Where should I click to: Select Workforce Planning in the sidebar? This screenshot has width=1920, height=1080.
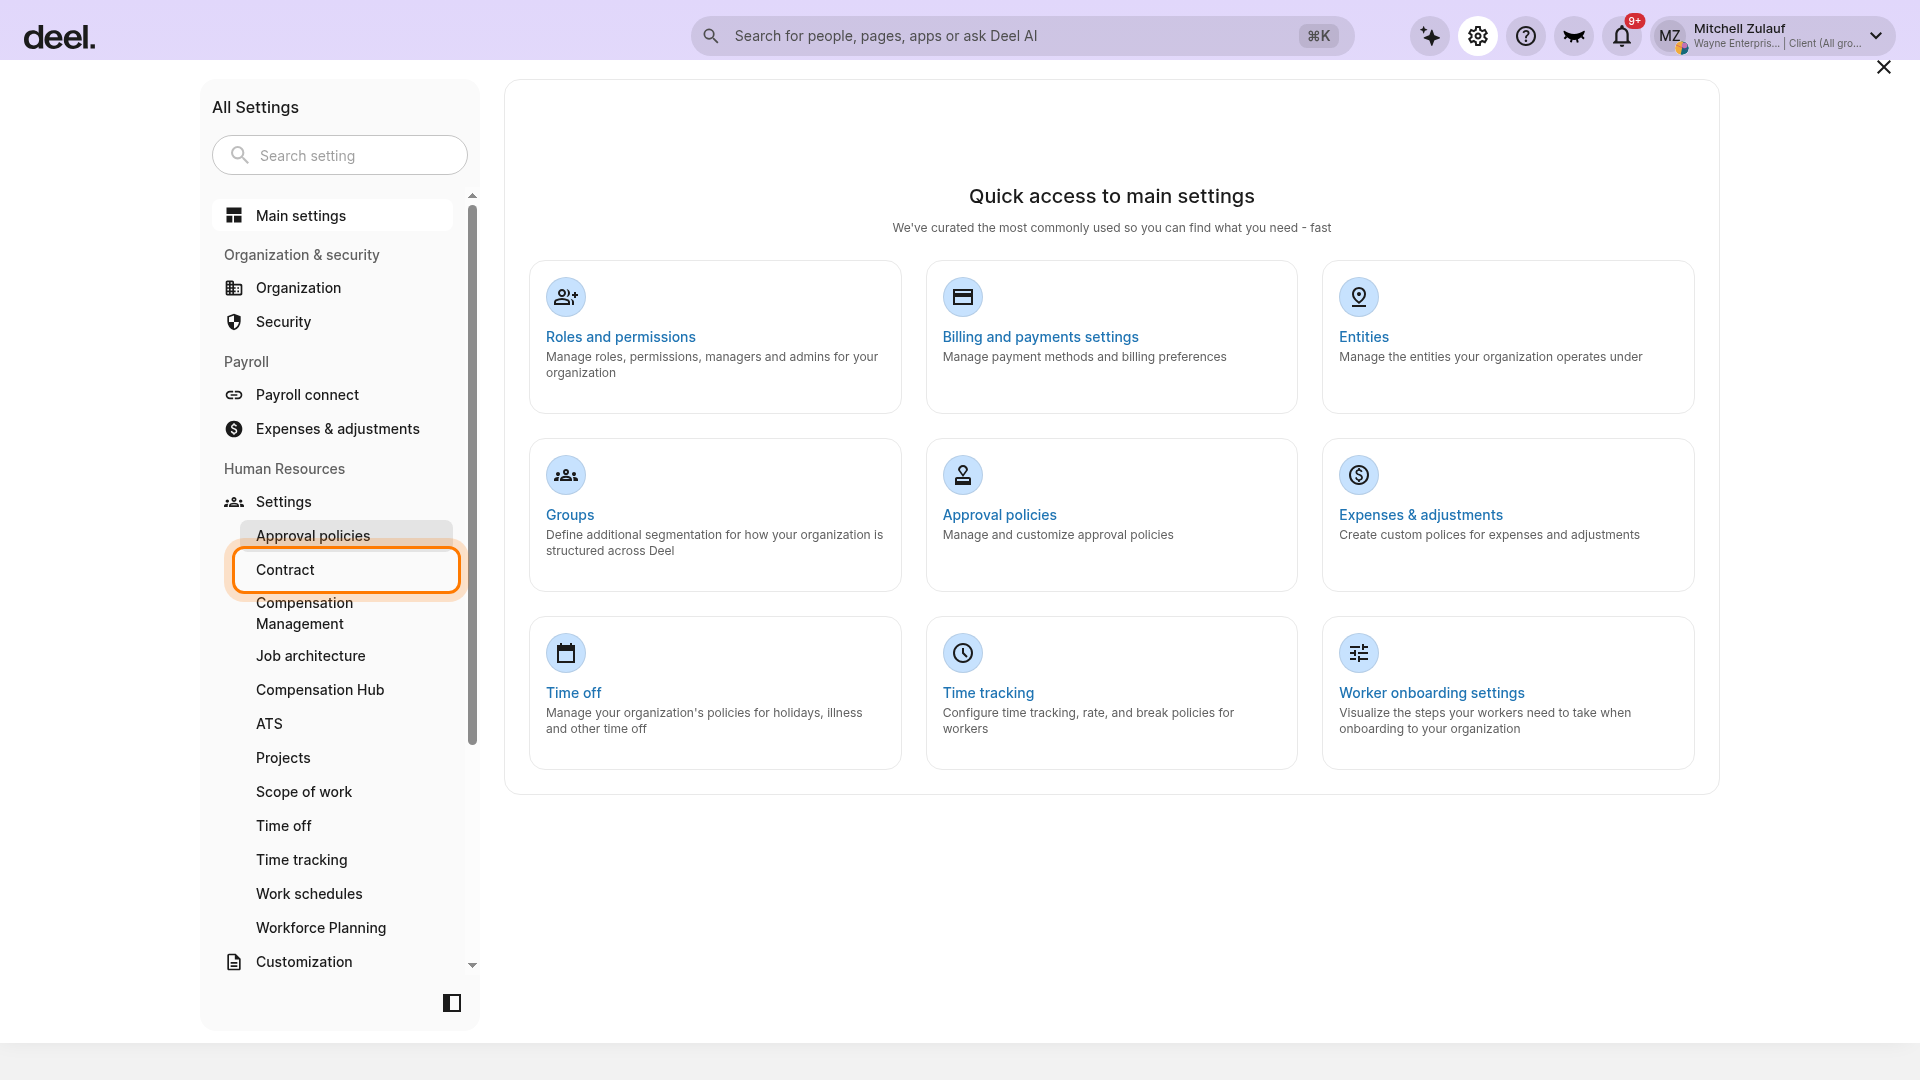[346, 928]
